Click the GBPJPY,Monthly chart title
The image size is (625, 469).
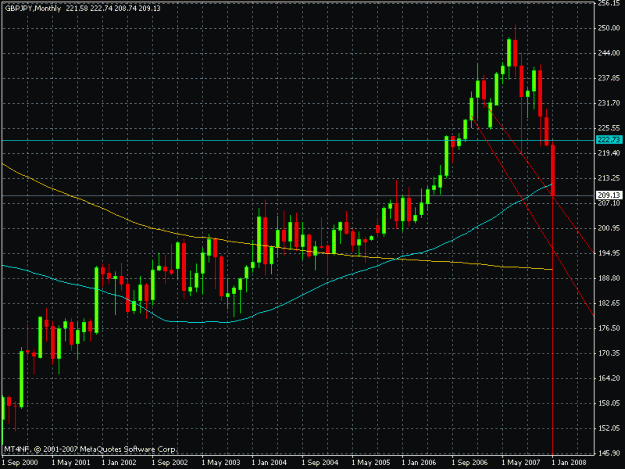coord(33,8)
